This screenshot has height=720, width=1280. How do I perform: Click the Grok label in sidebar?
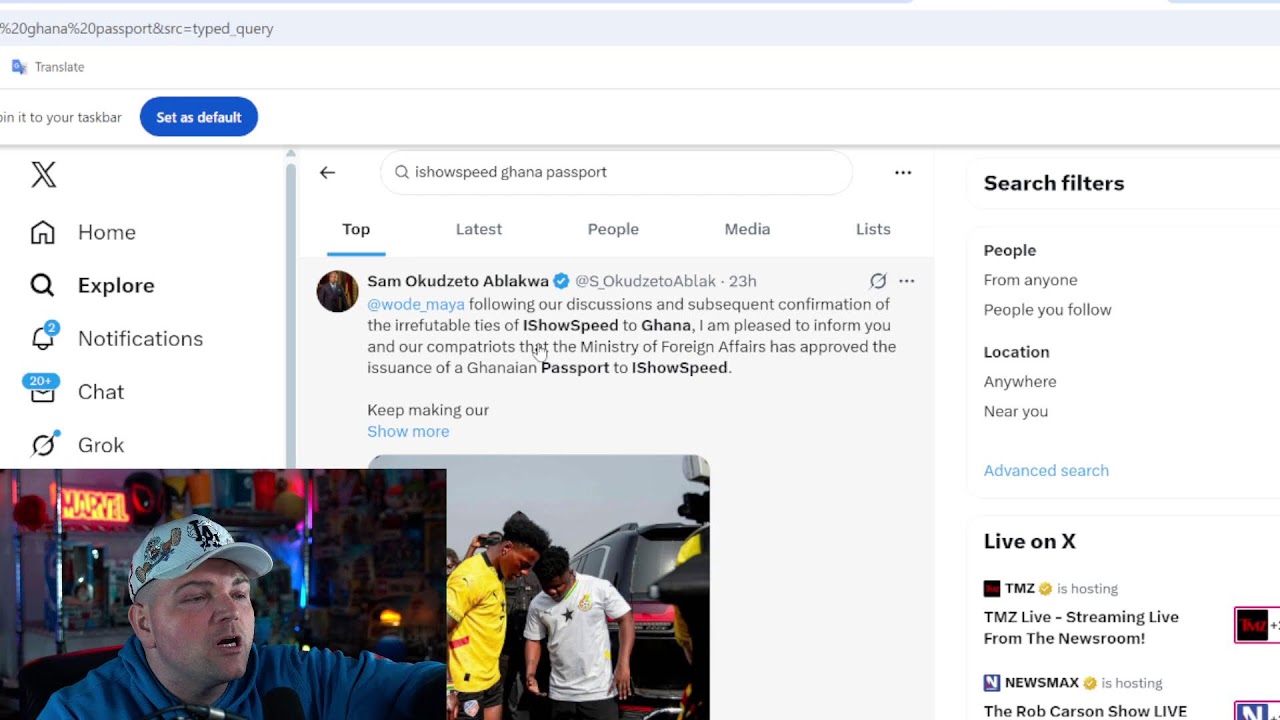101,444
